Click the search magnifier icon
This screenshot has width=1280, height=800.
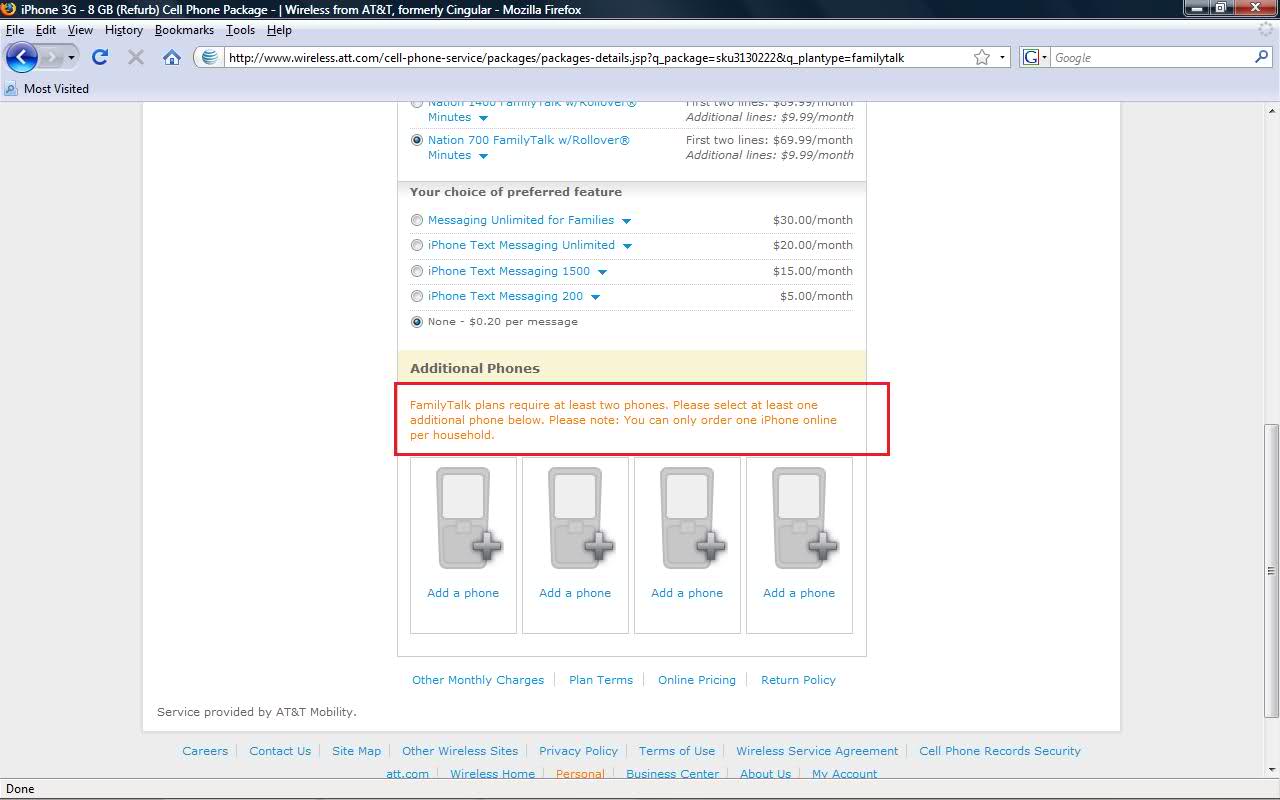[1261, 57]
